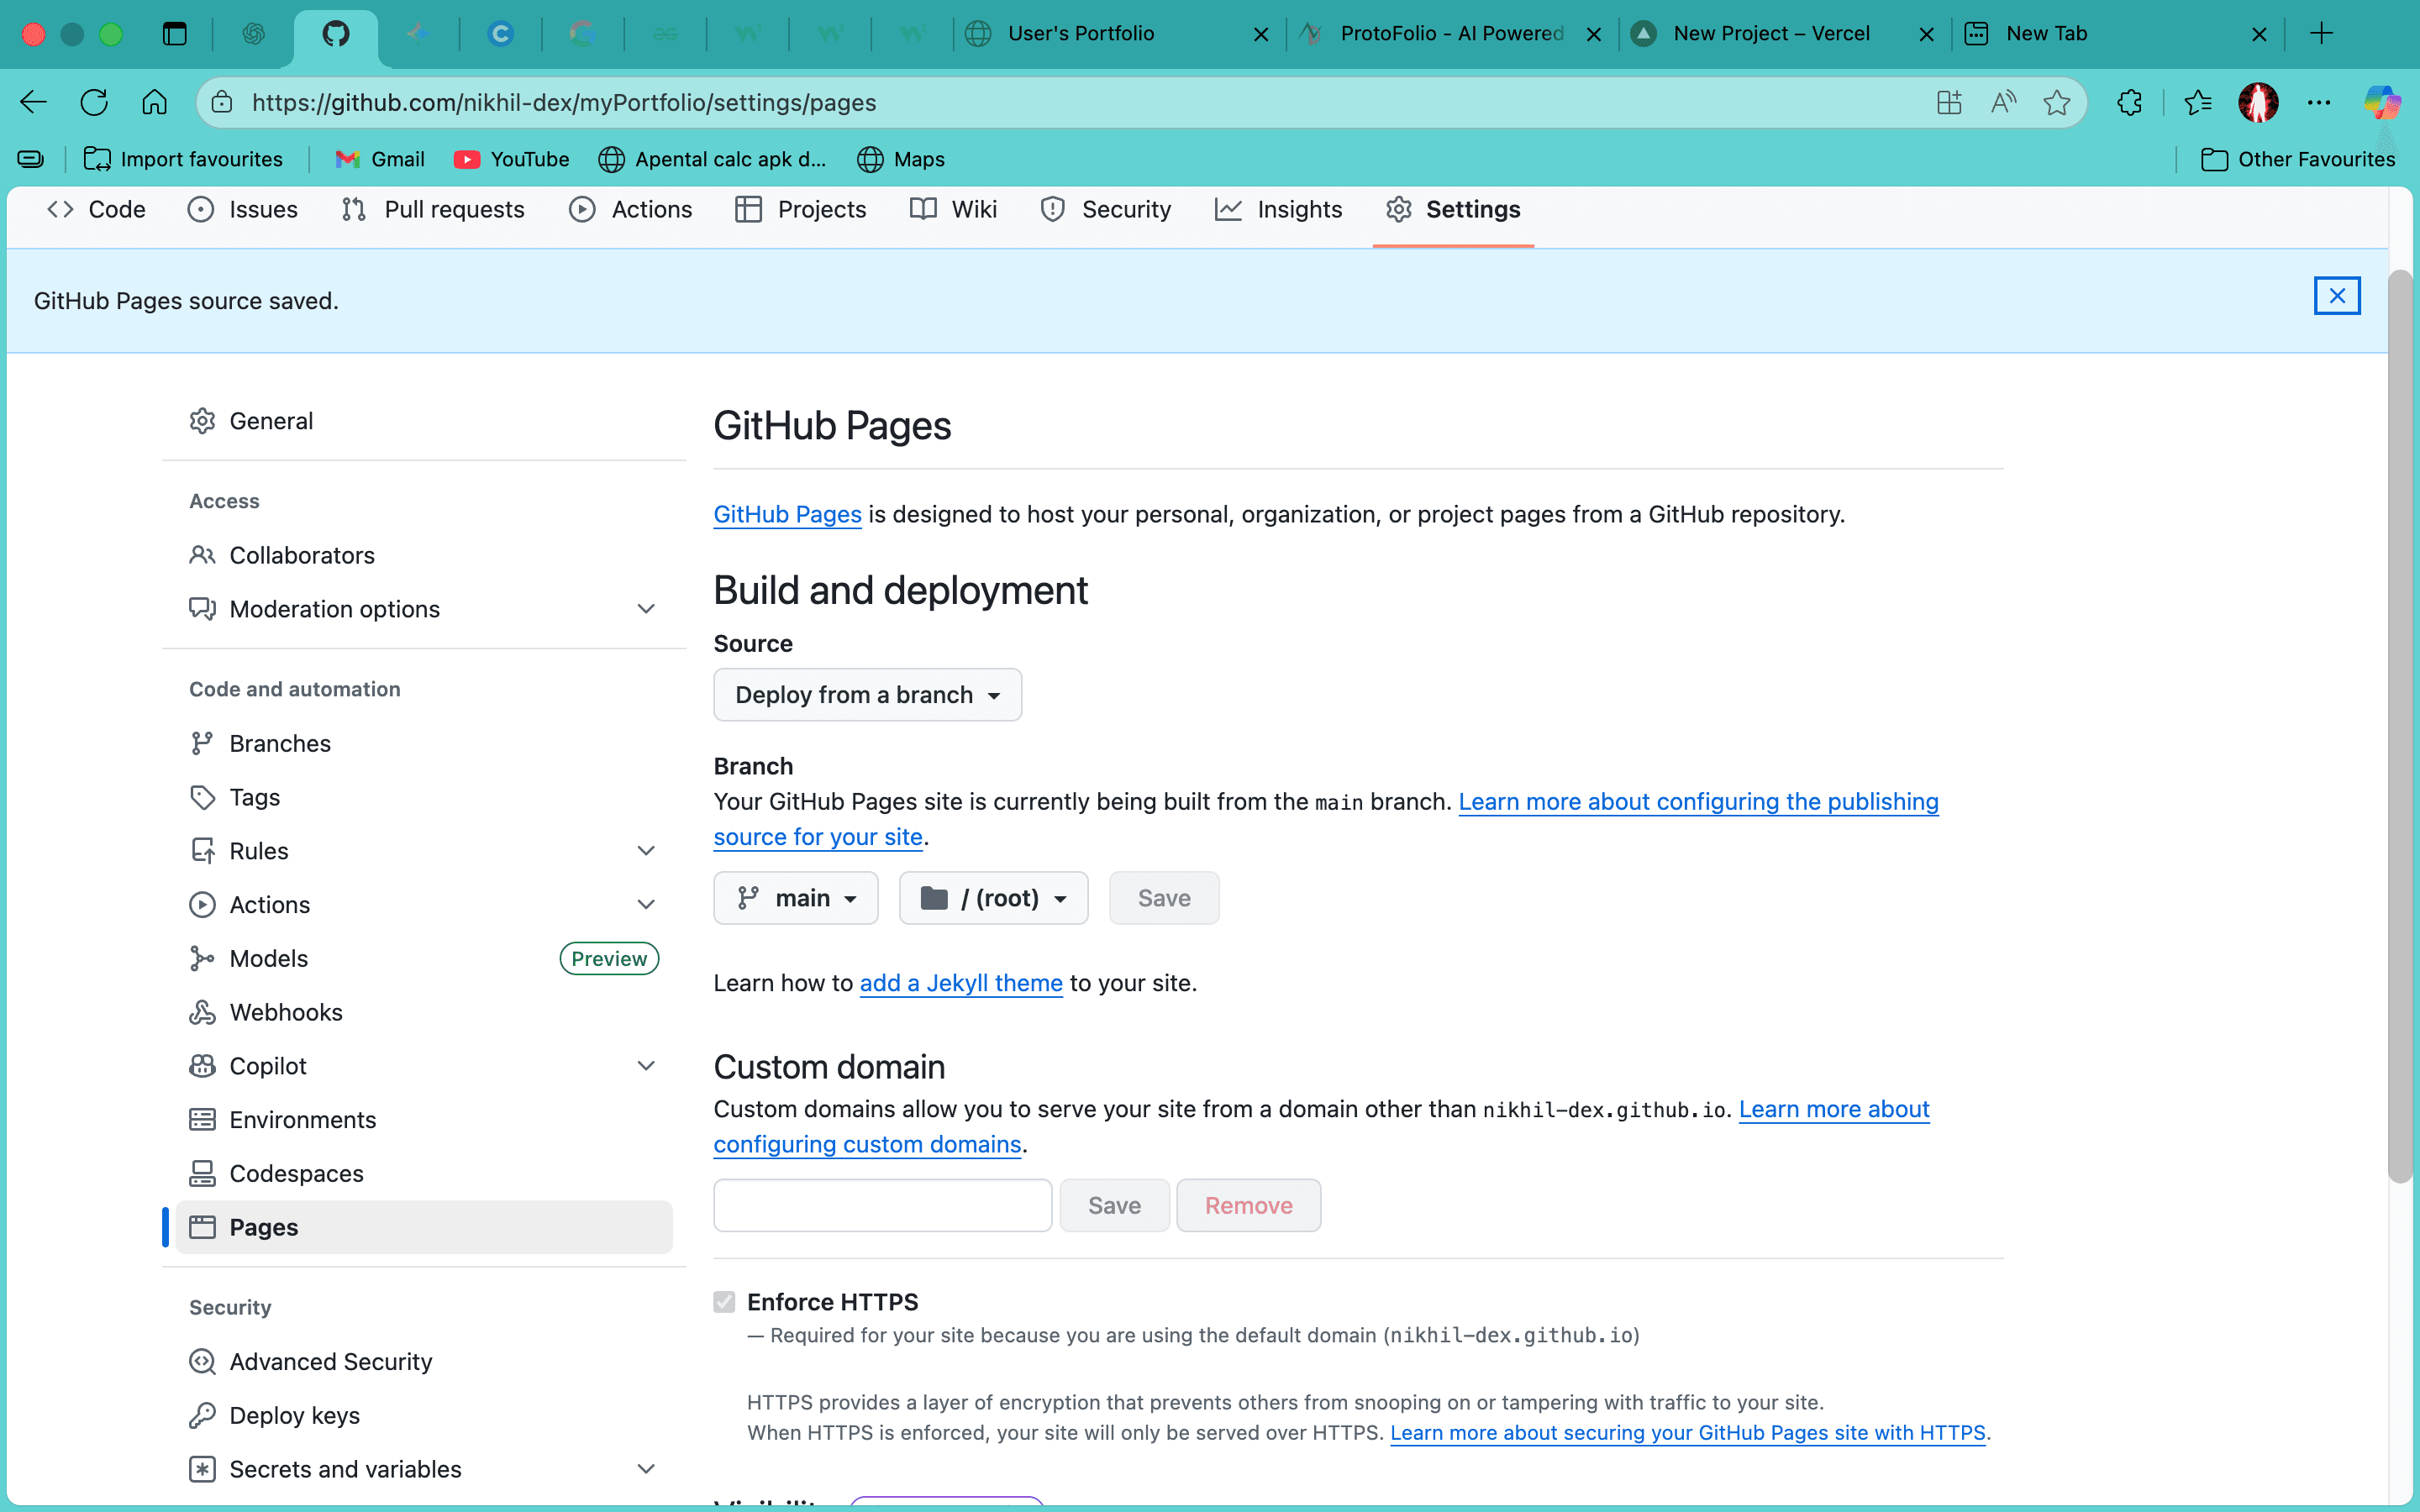Screen dimensions: 2420x1512
Task: Click the Remove custom domain button
Action: pos(1248,1205)
